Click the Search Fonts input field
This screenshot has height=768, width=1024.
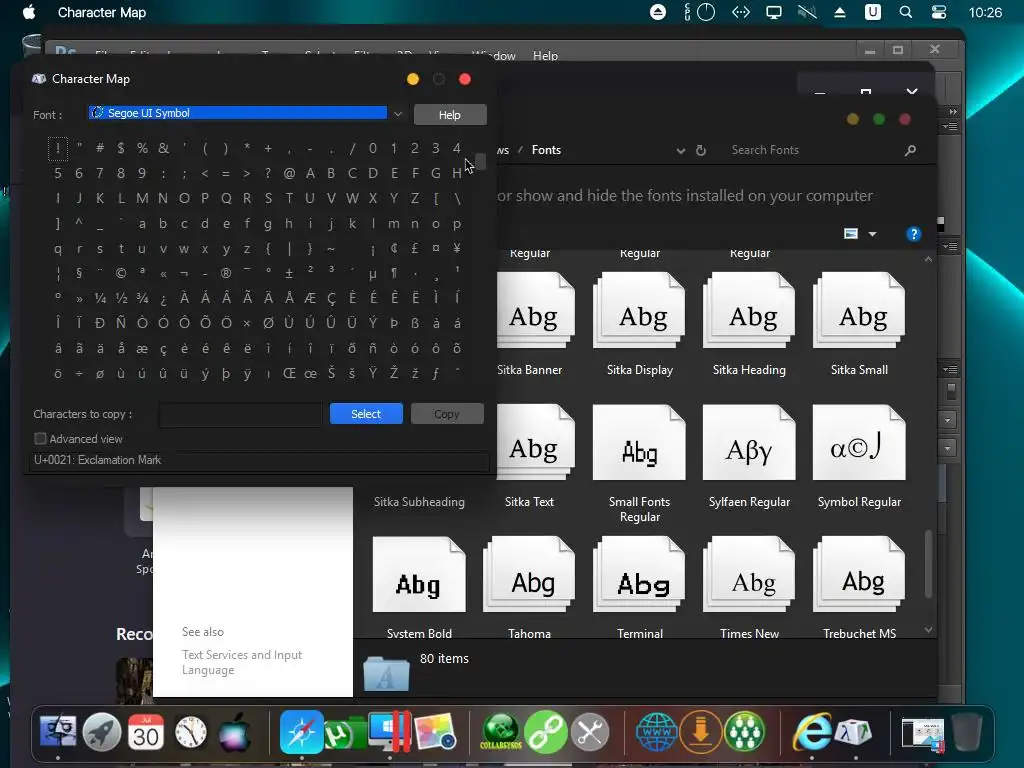click(810, 150)
